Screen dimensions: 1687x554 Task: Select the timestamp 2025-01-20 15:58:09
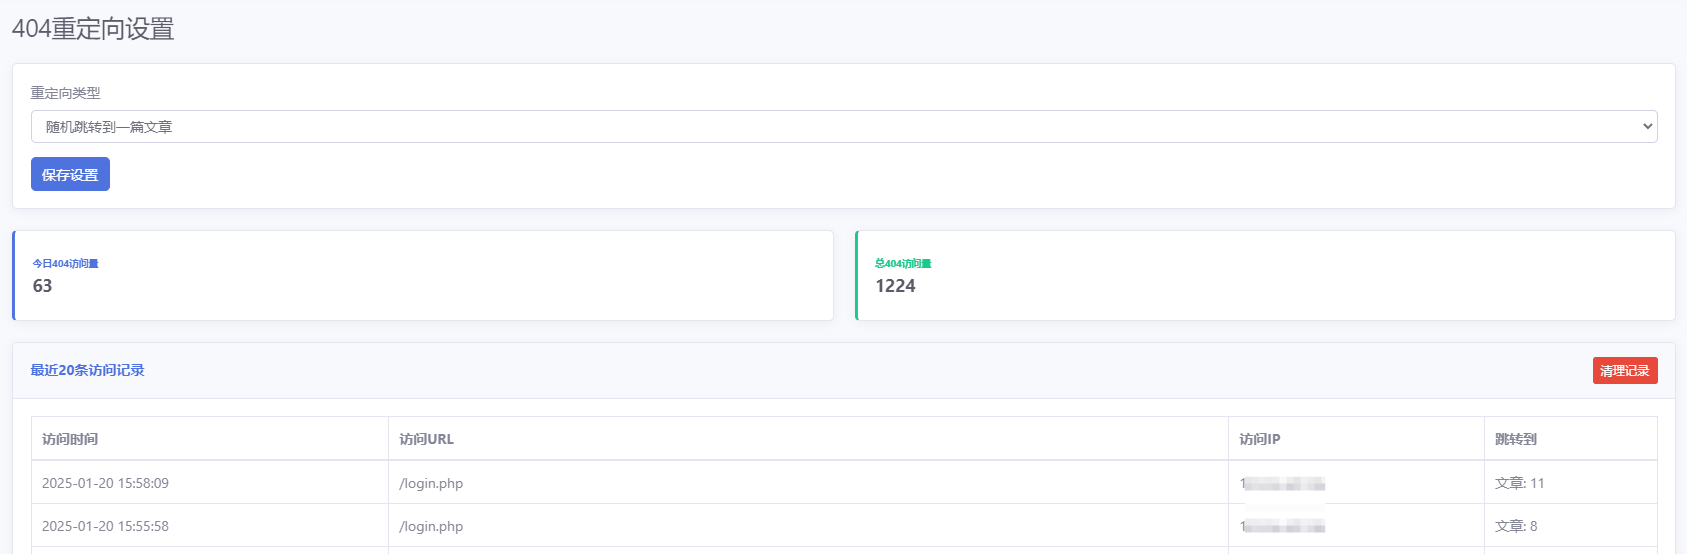105,483
